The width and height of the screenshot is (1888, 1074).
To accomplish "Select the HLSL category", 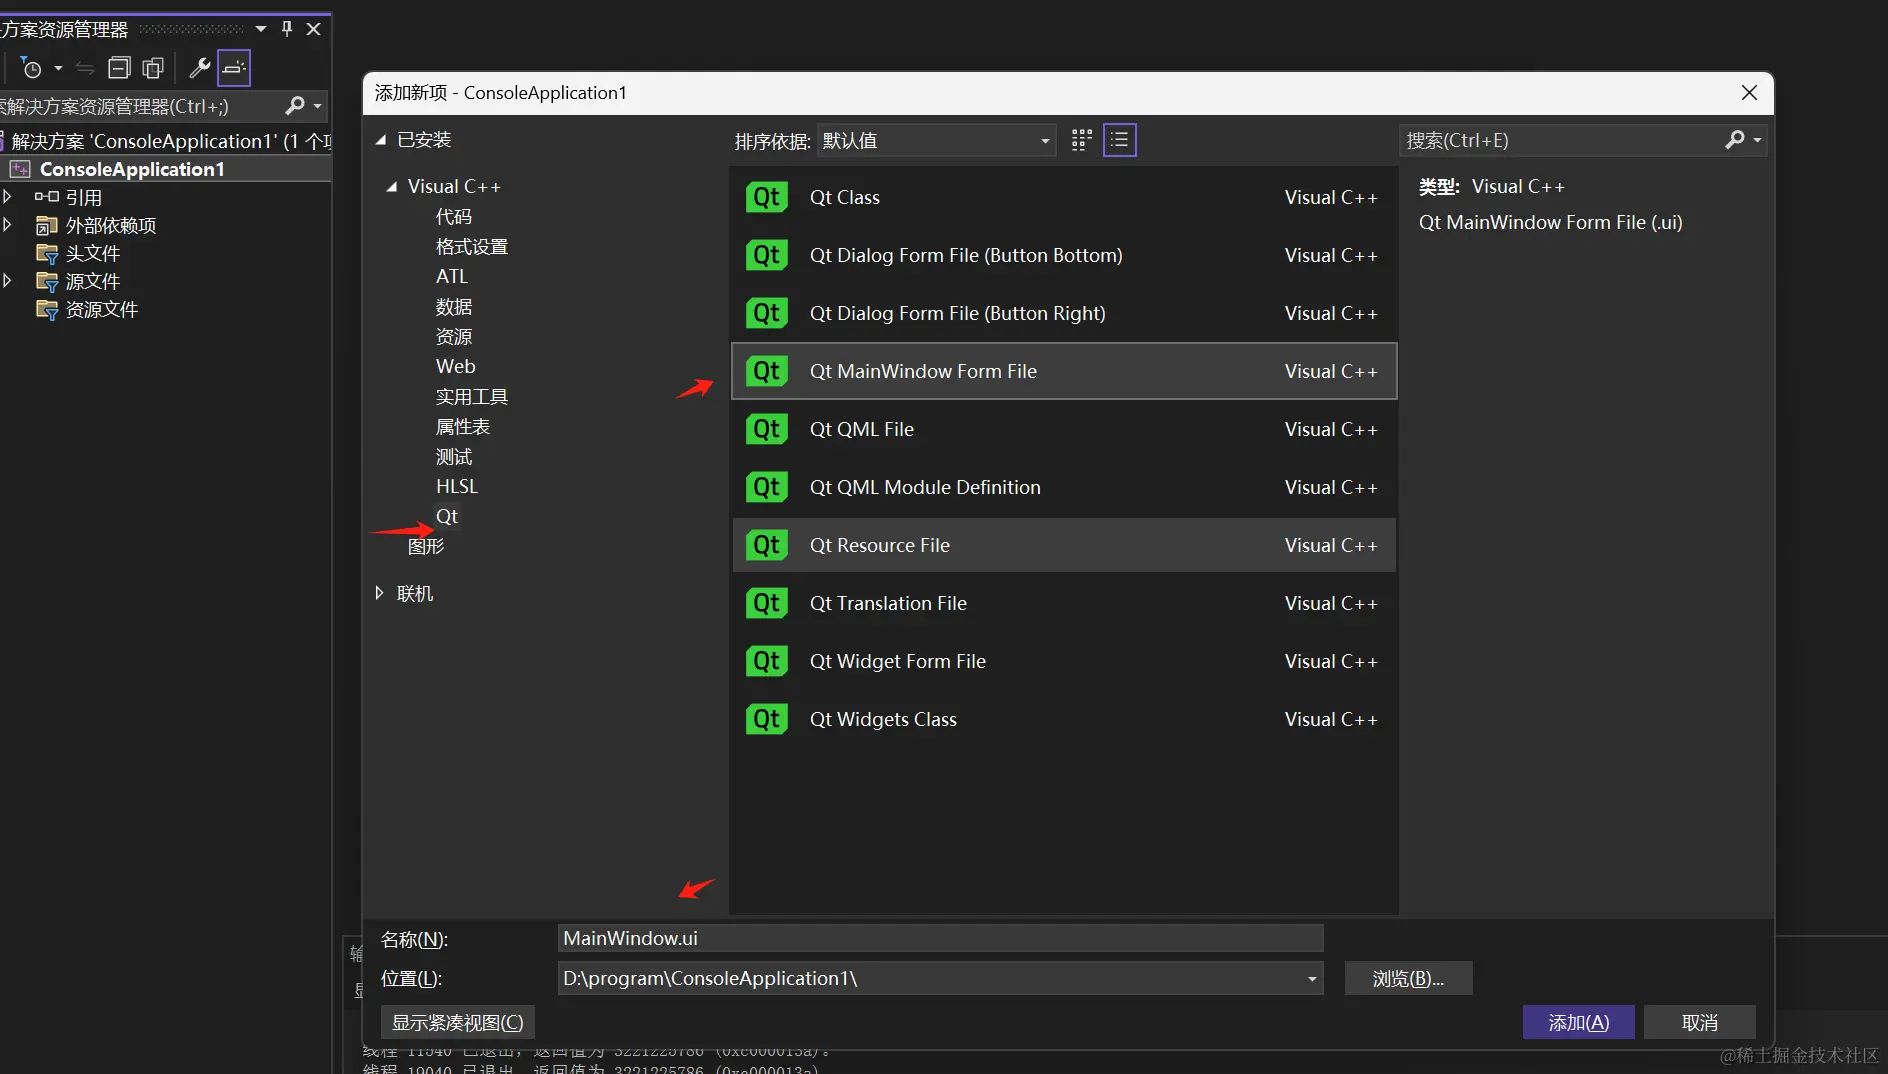I will coord(457,486).
